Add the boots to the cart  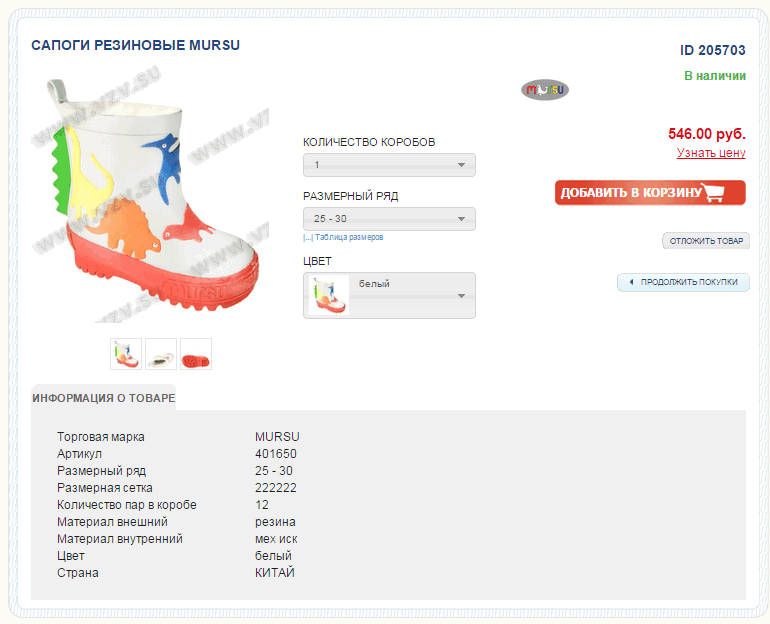click(650, 193)
